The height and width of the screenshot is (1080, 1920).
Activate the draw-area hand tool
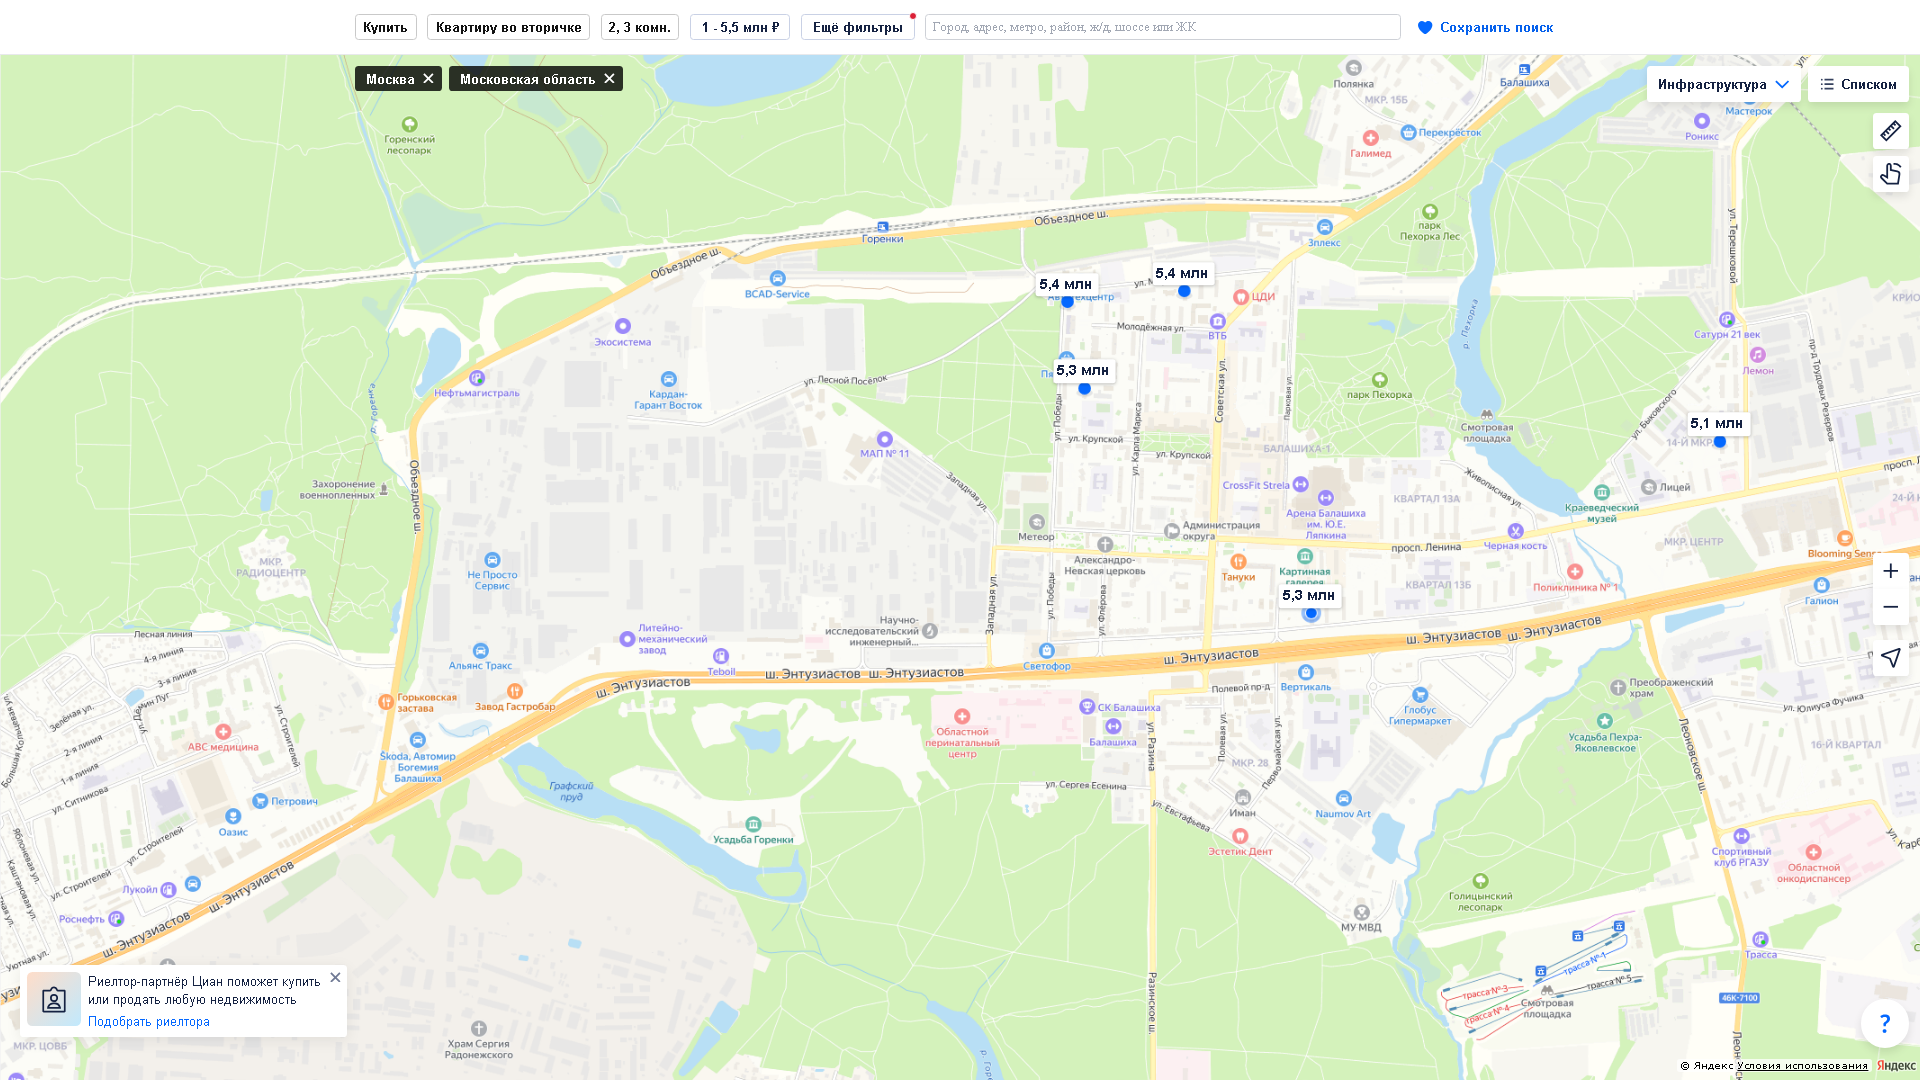click(x=1890, y=174)
